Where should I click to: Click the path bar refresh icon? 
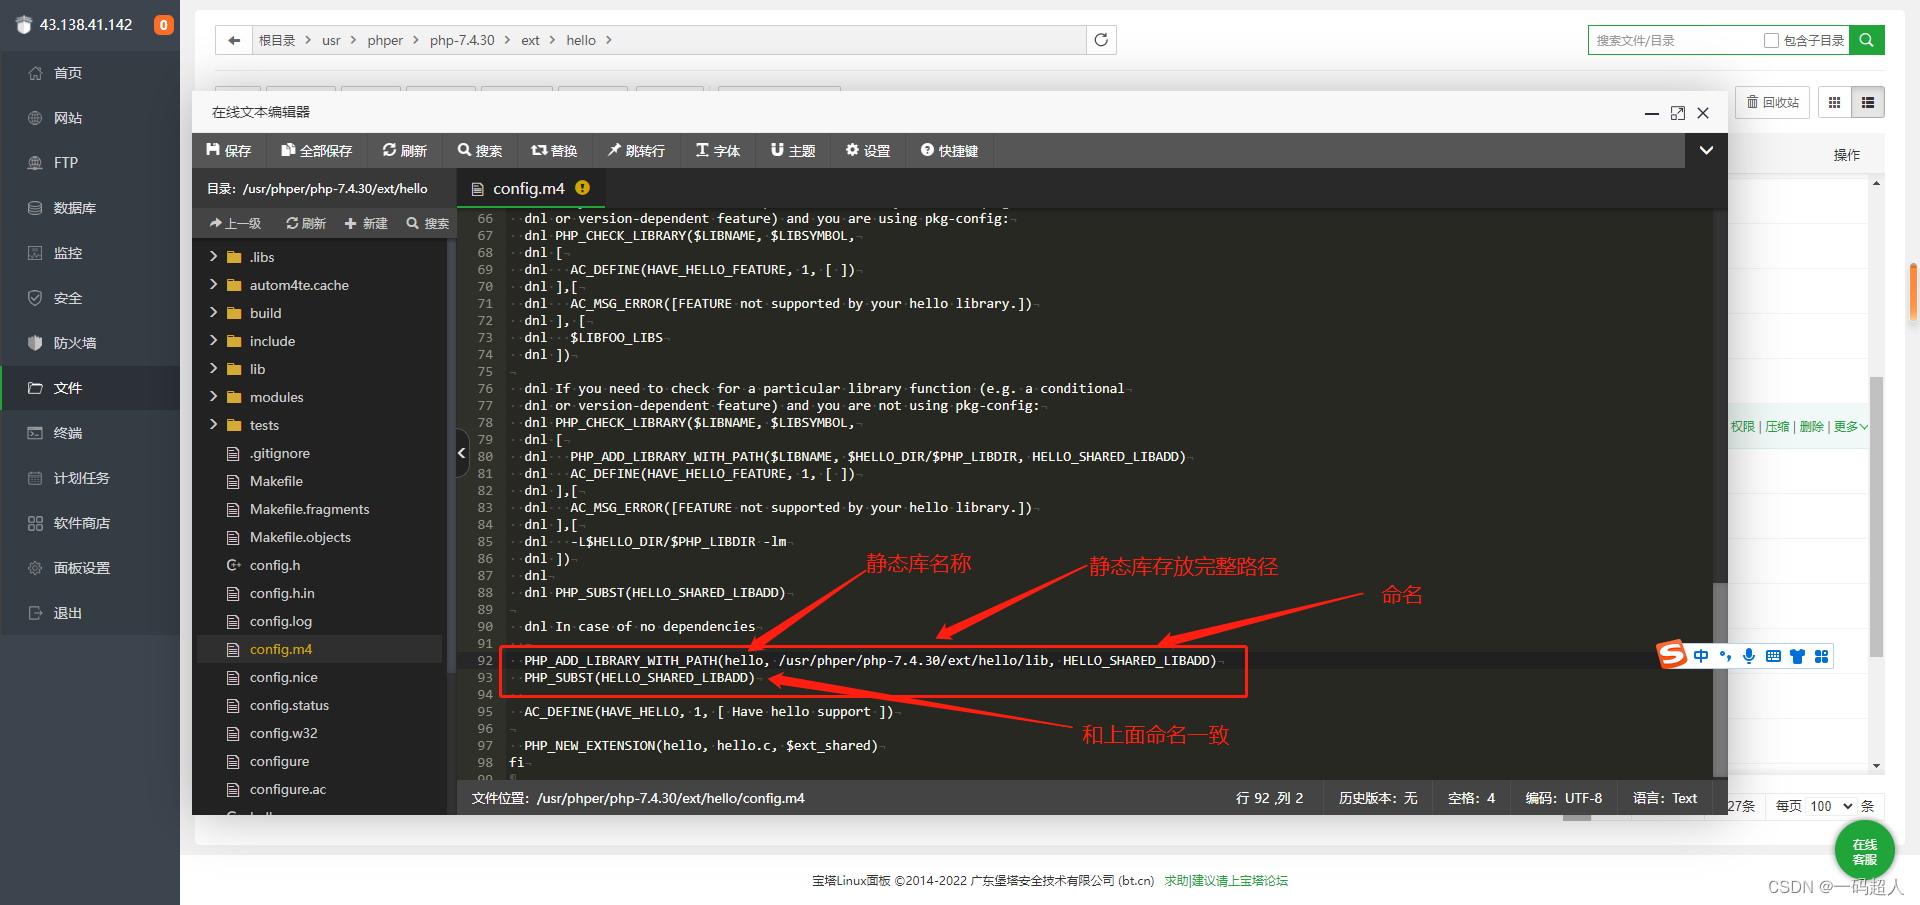coord(1101,40)
